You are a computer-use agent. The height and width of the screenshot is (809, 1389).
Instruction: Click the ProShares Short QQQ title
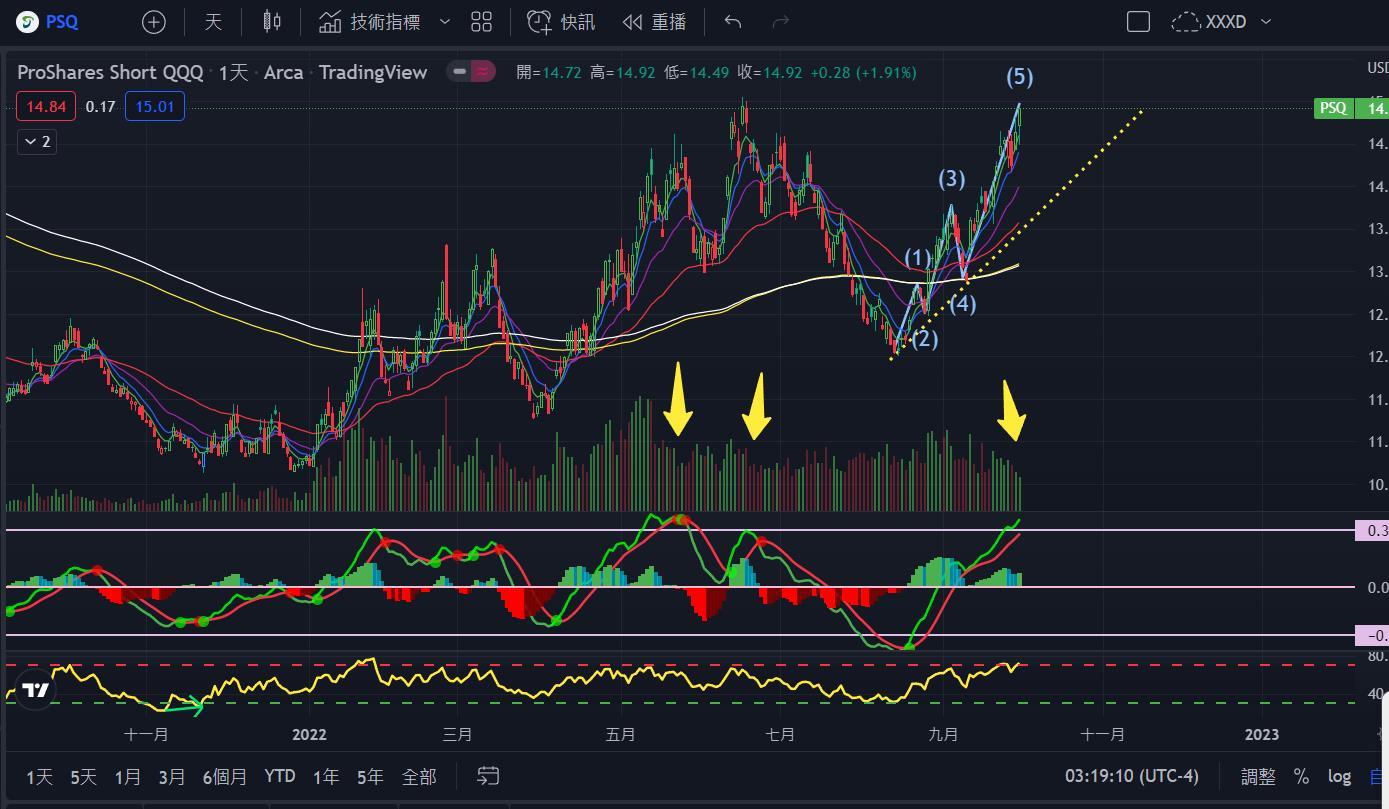(x=110, y=72)
